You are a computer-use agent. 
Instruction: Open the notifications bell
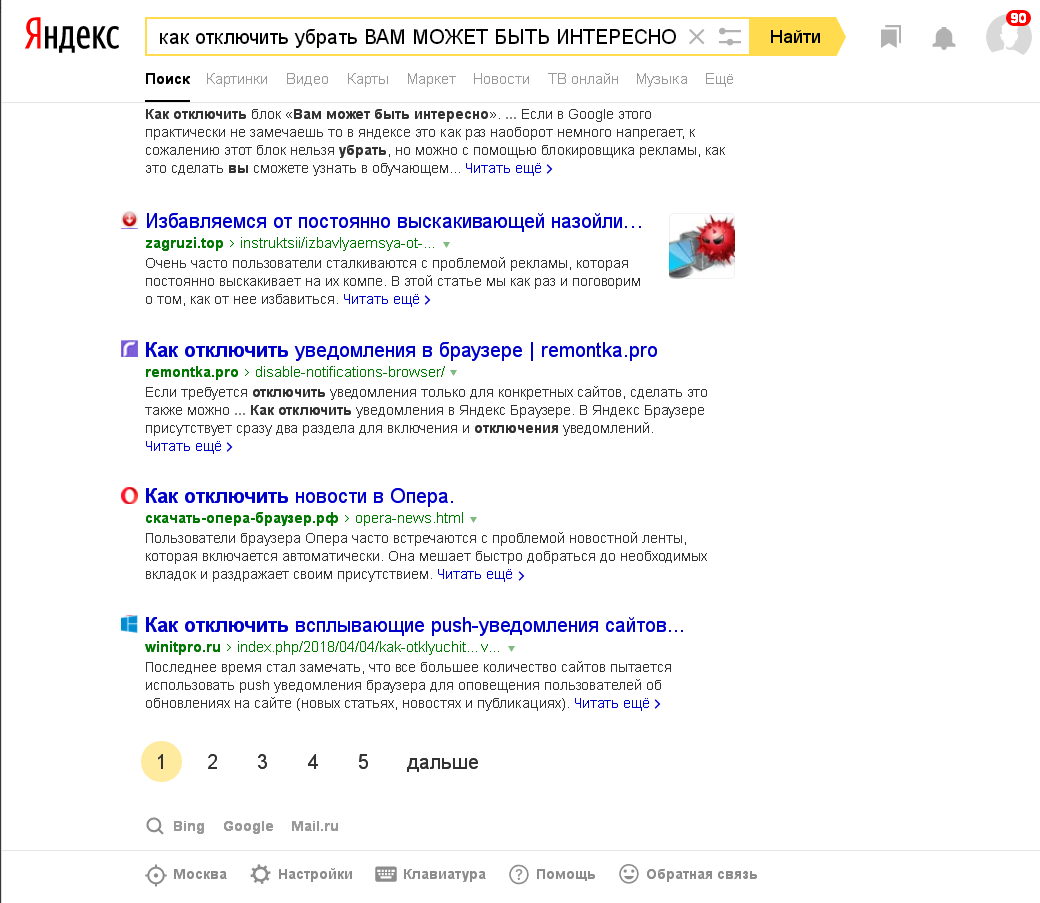point(943,38)
